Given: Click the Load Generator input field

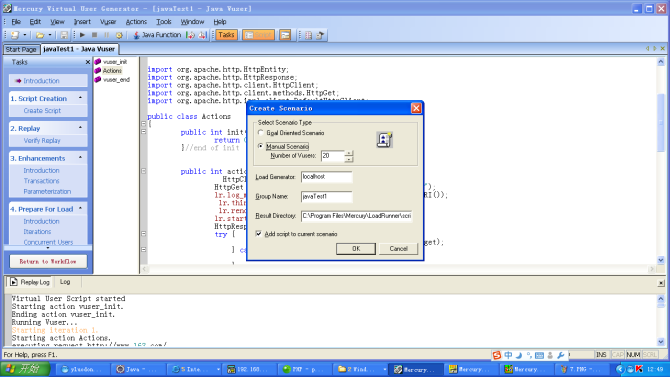Looking at the screenshot, I should 327,177.
